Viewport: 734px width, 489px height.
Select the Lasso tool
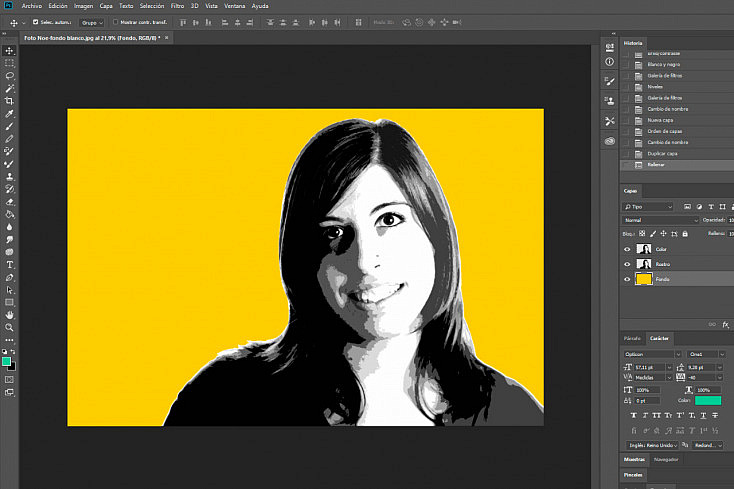point(9,76)
